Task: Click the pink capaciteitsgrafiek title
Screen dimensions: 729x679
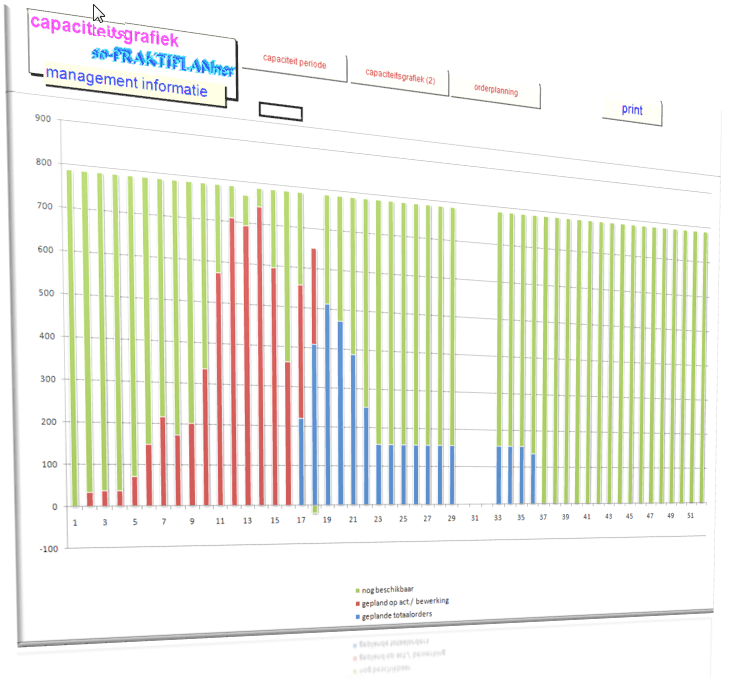Action: pos(104,32)
